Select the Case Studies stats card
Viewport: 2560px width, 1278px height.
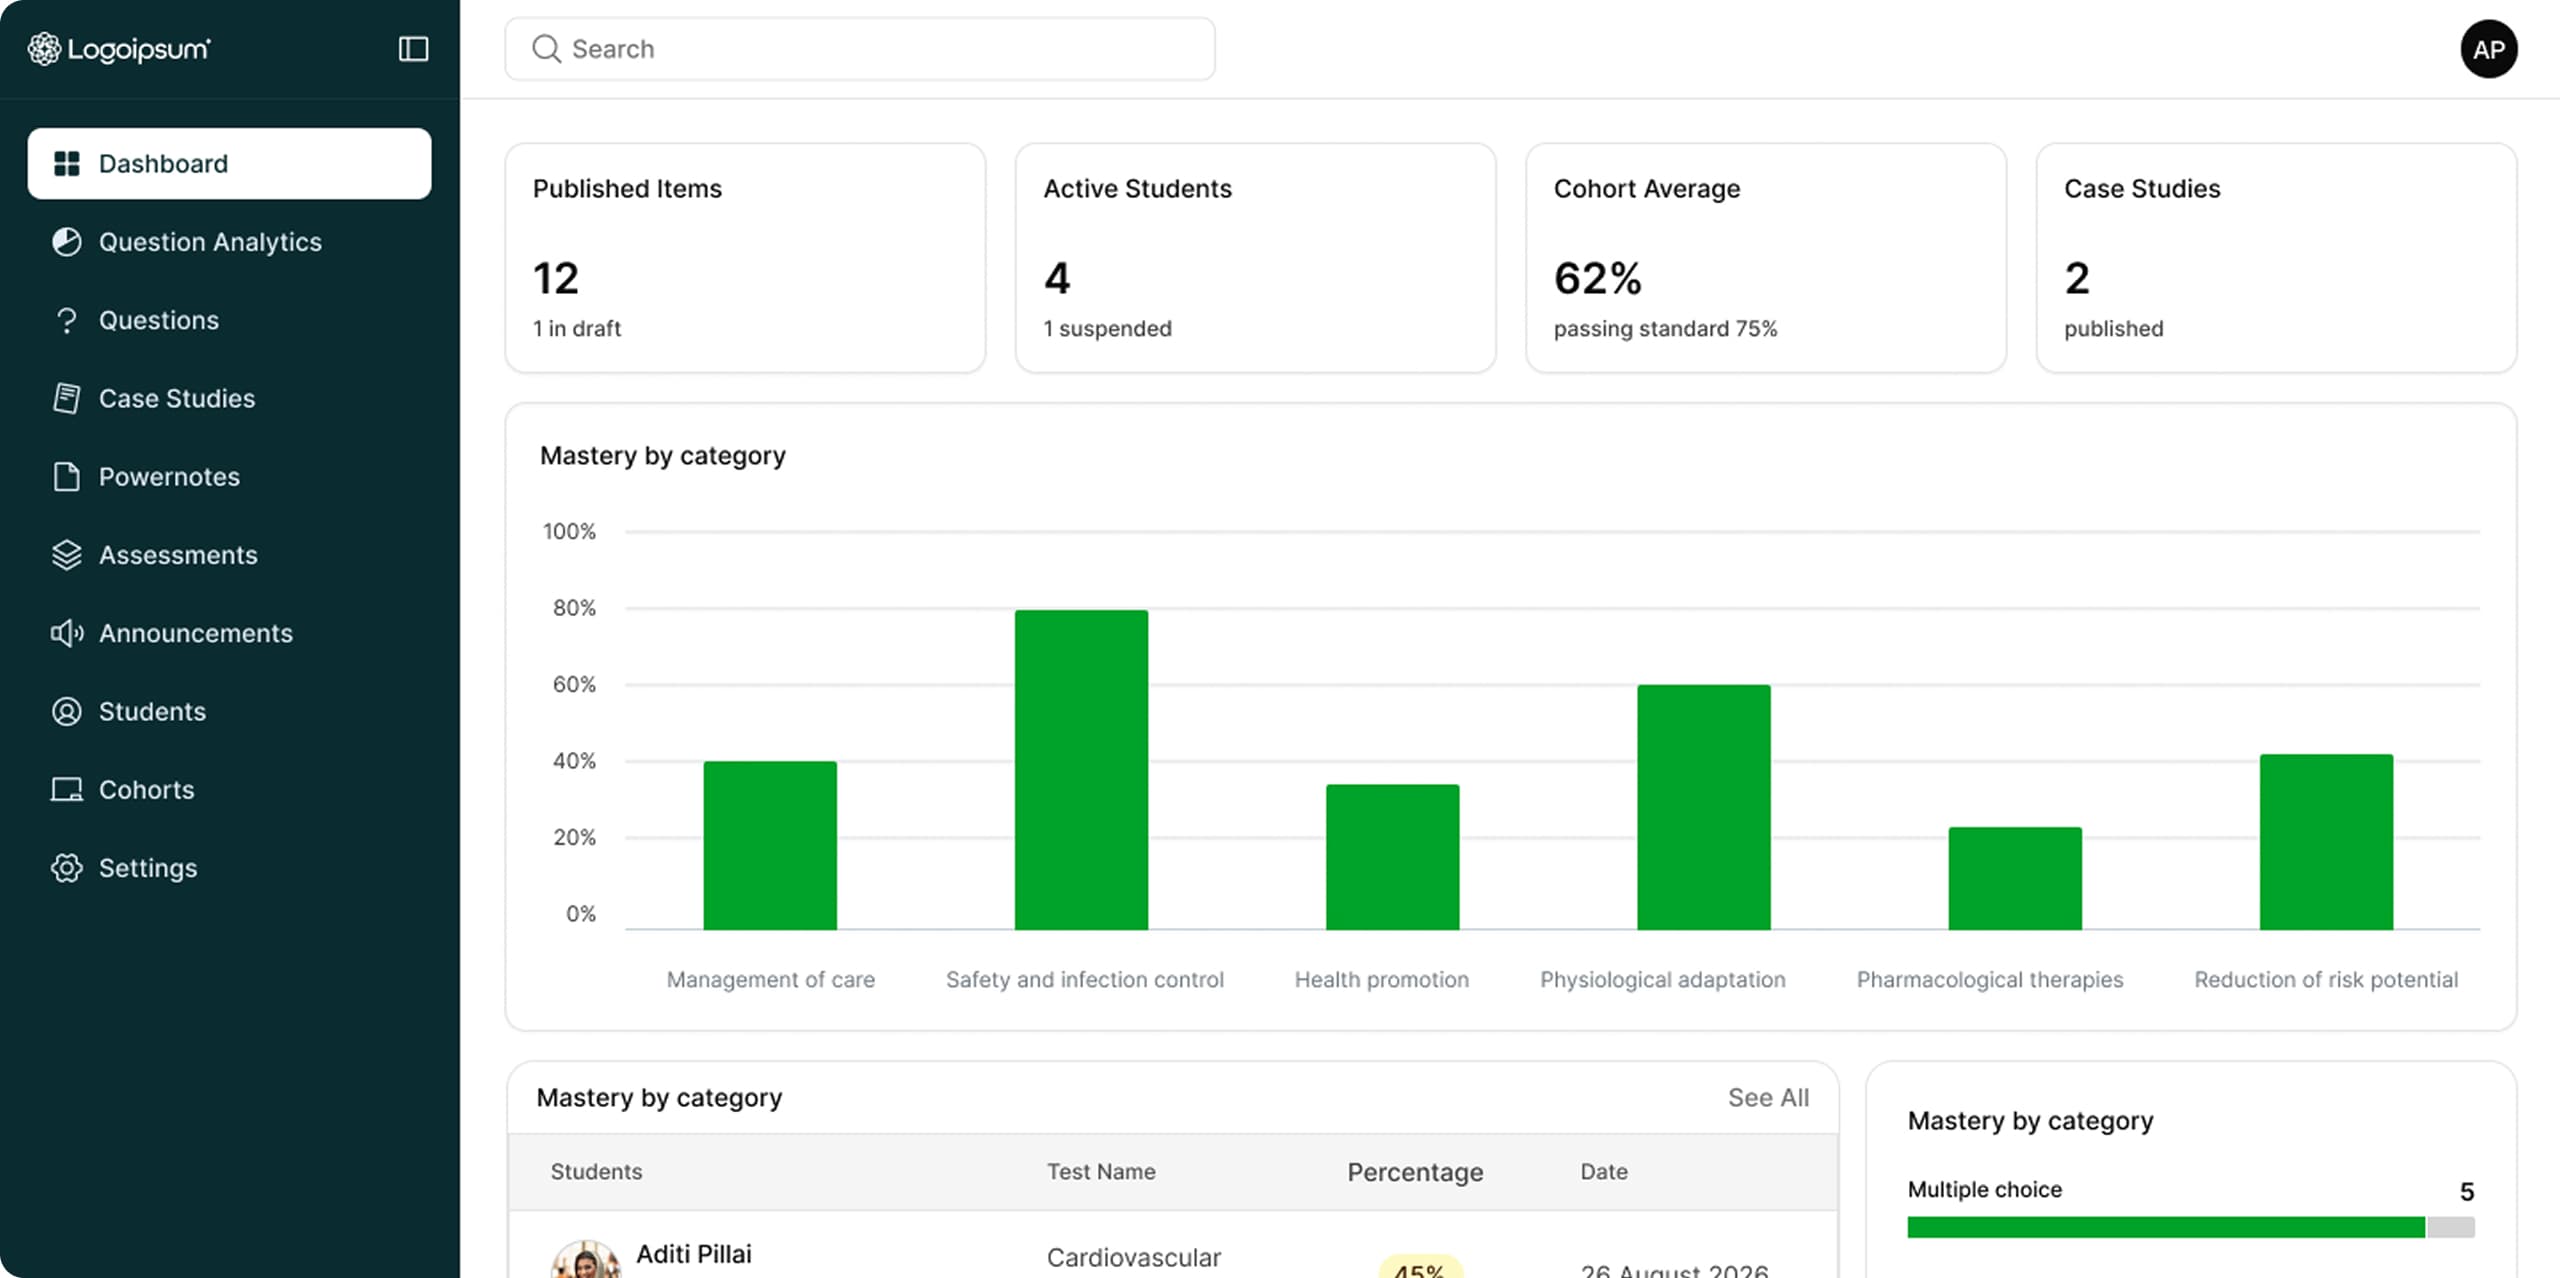click(2276, 258)
